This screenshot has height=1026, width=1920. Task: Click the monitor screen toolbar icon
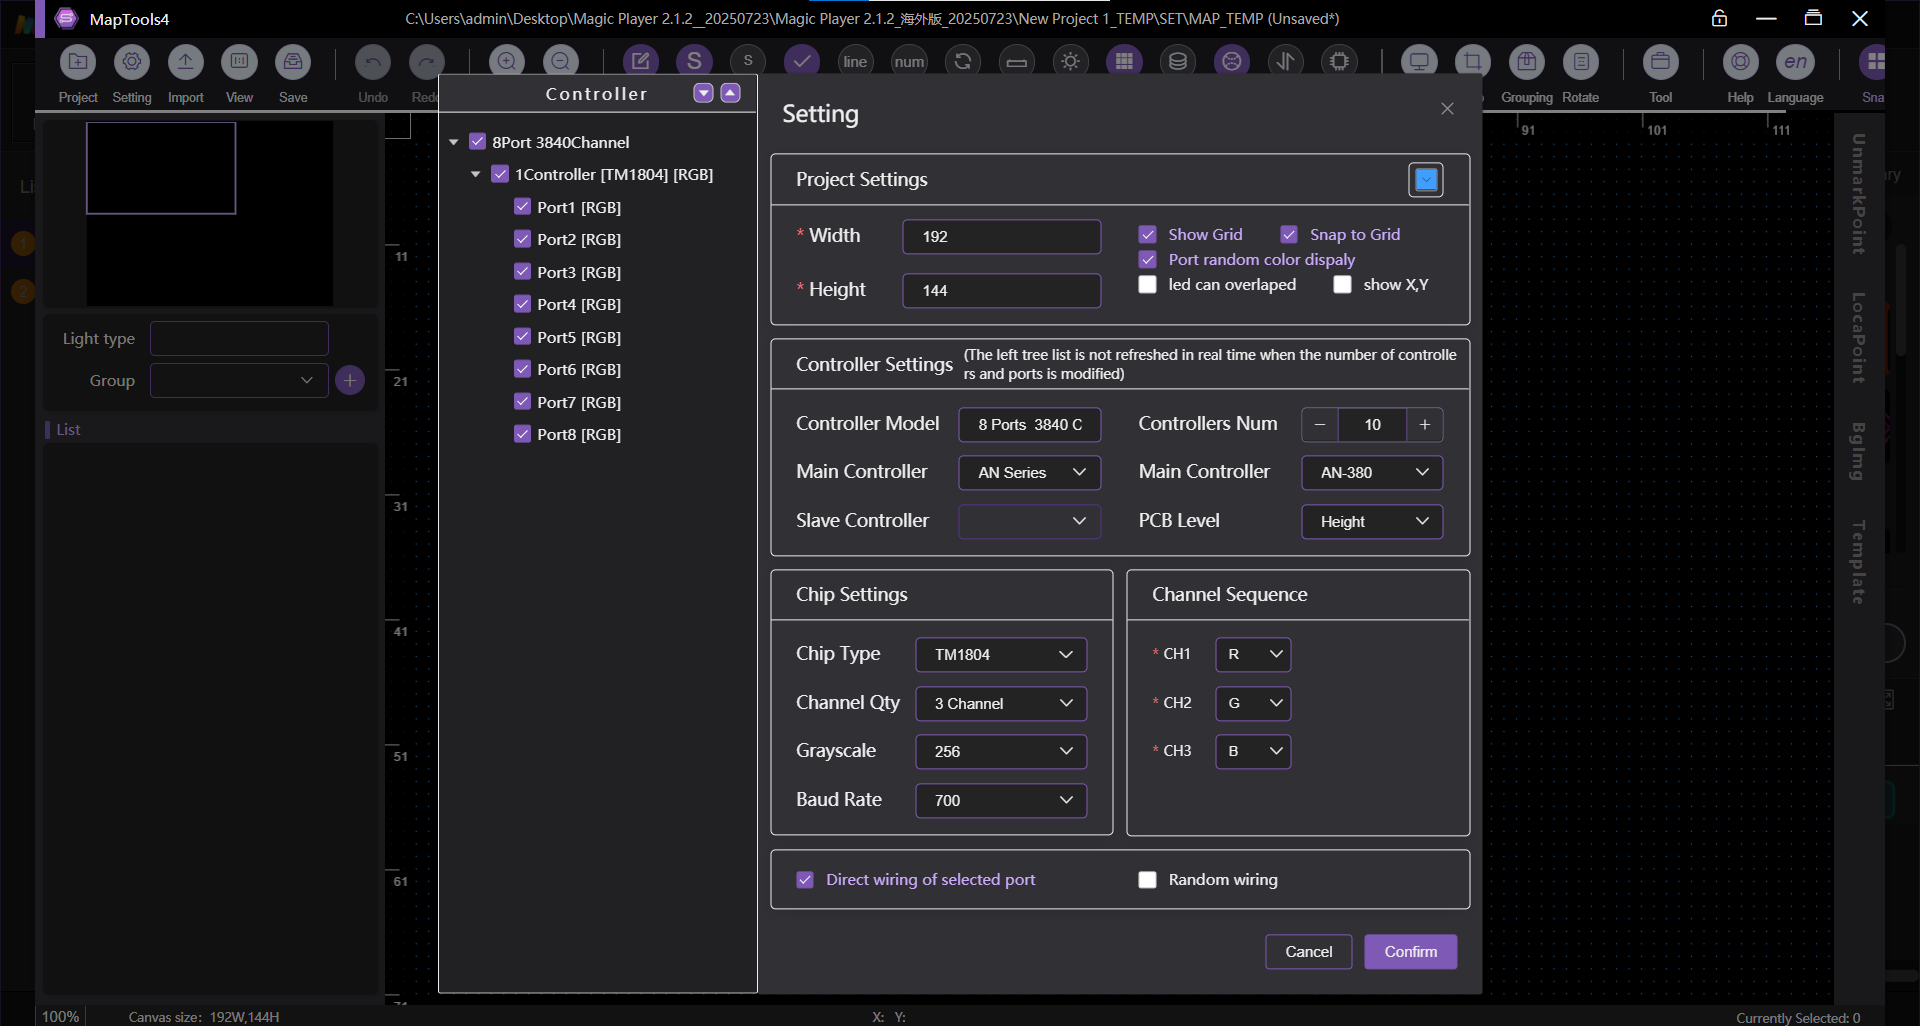pos(1419,61)
